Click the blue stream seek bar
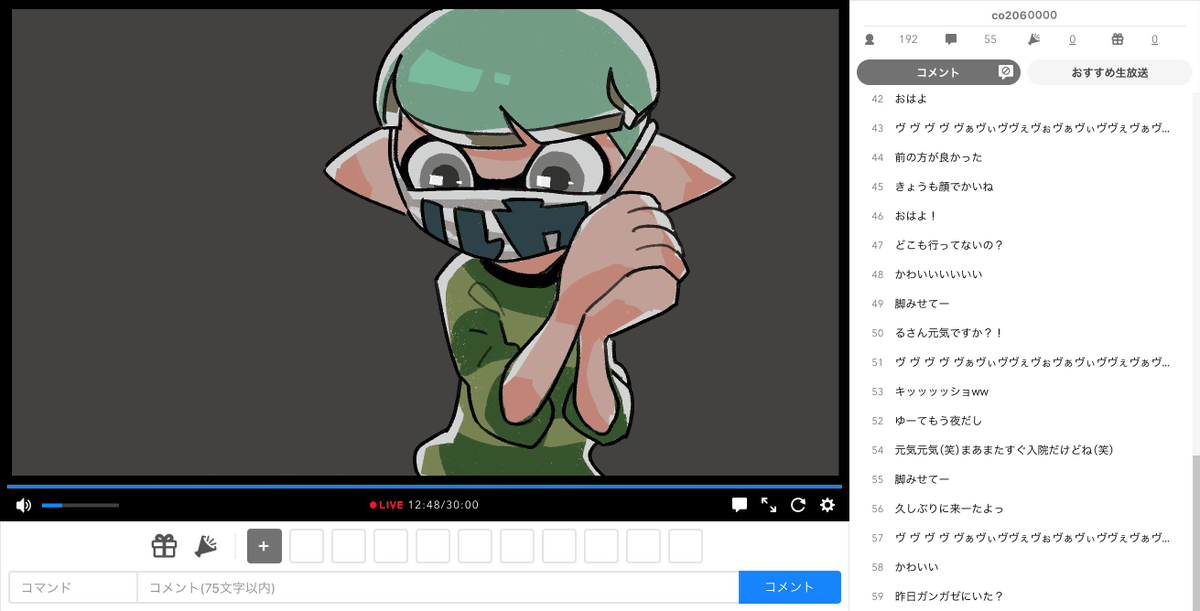 pyautogui.click(x=424, y=486)
